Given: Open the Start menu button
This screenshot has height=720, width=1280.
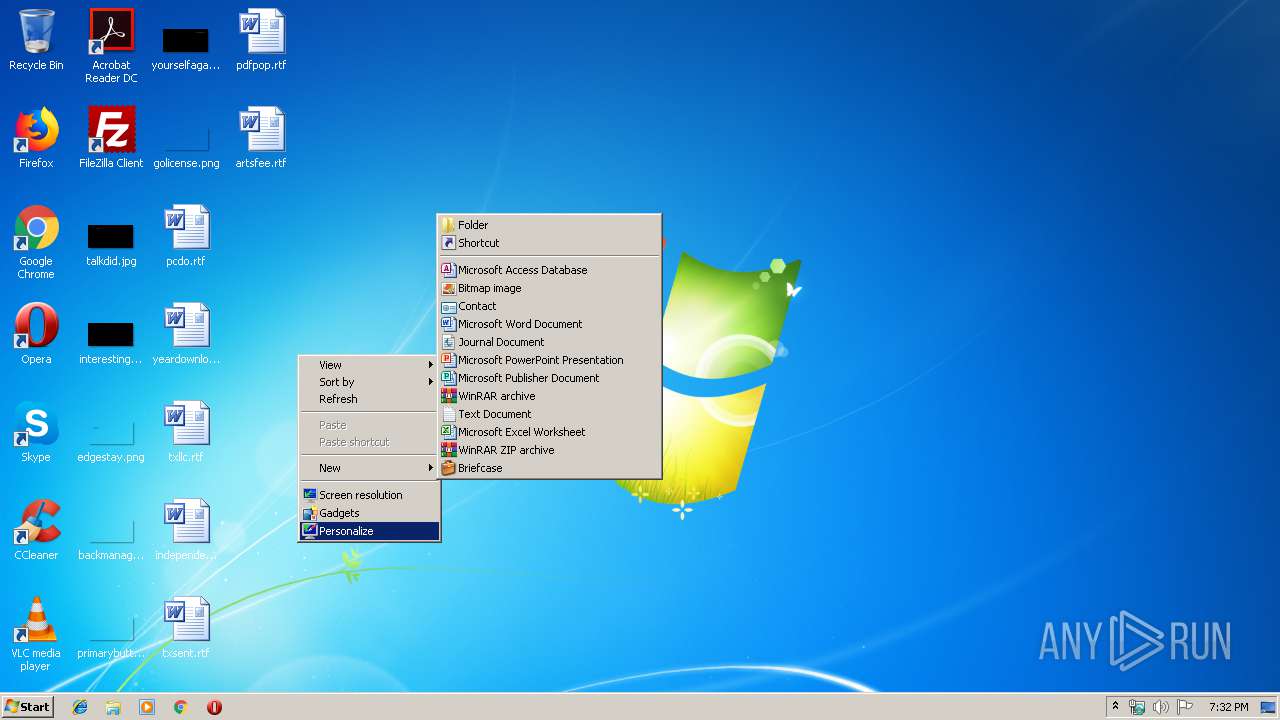Looking at the screenshot, I should click(x=28, y=707).
